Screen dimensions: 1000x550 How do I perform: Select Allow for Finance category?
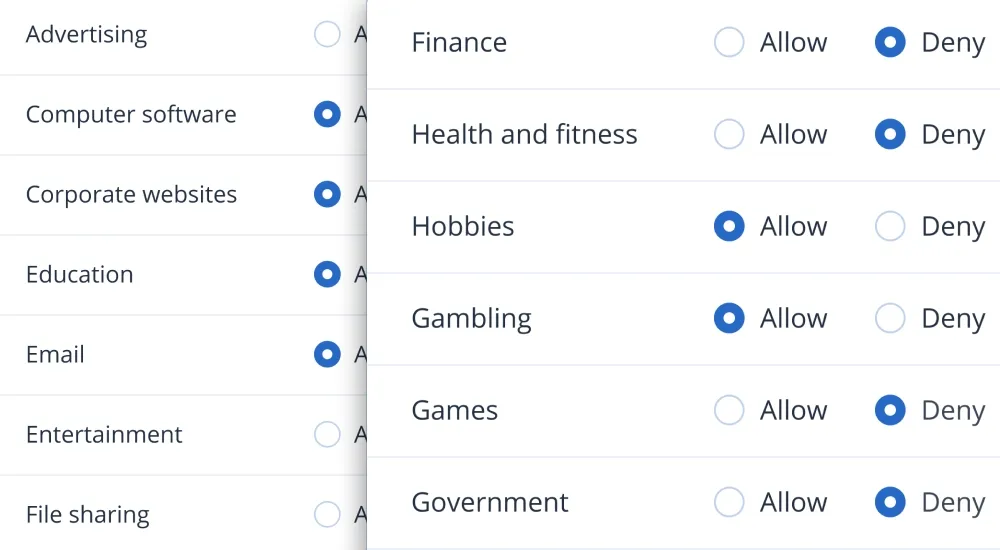click(x=729, y=42)
